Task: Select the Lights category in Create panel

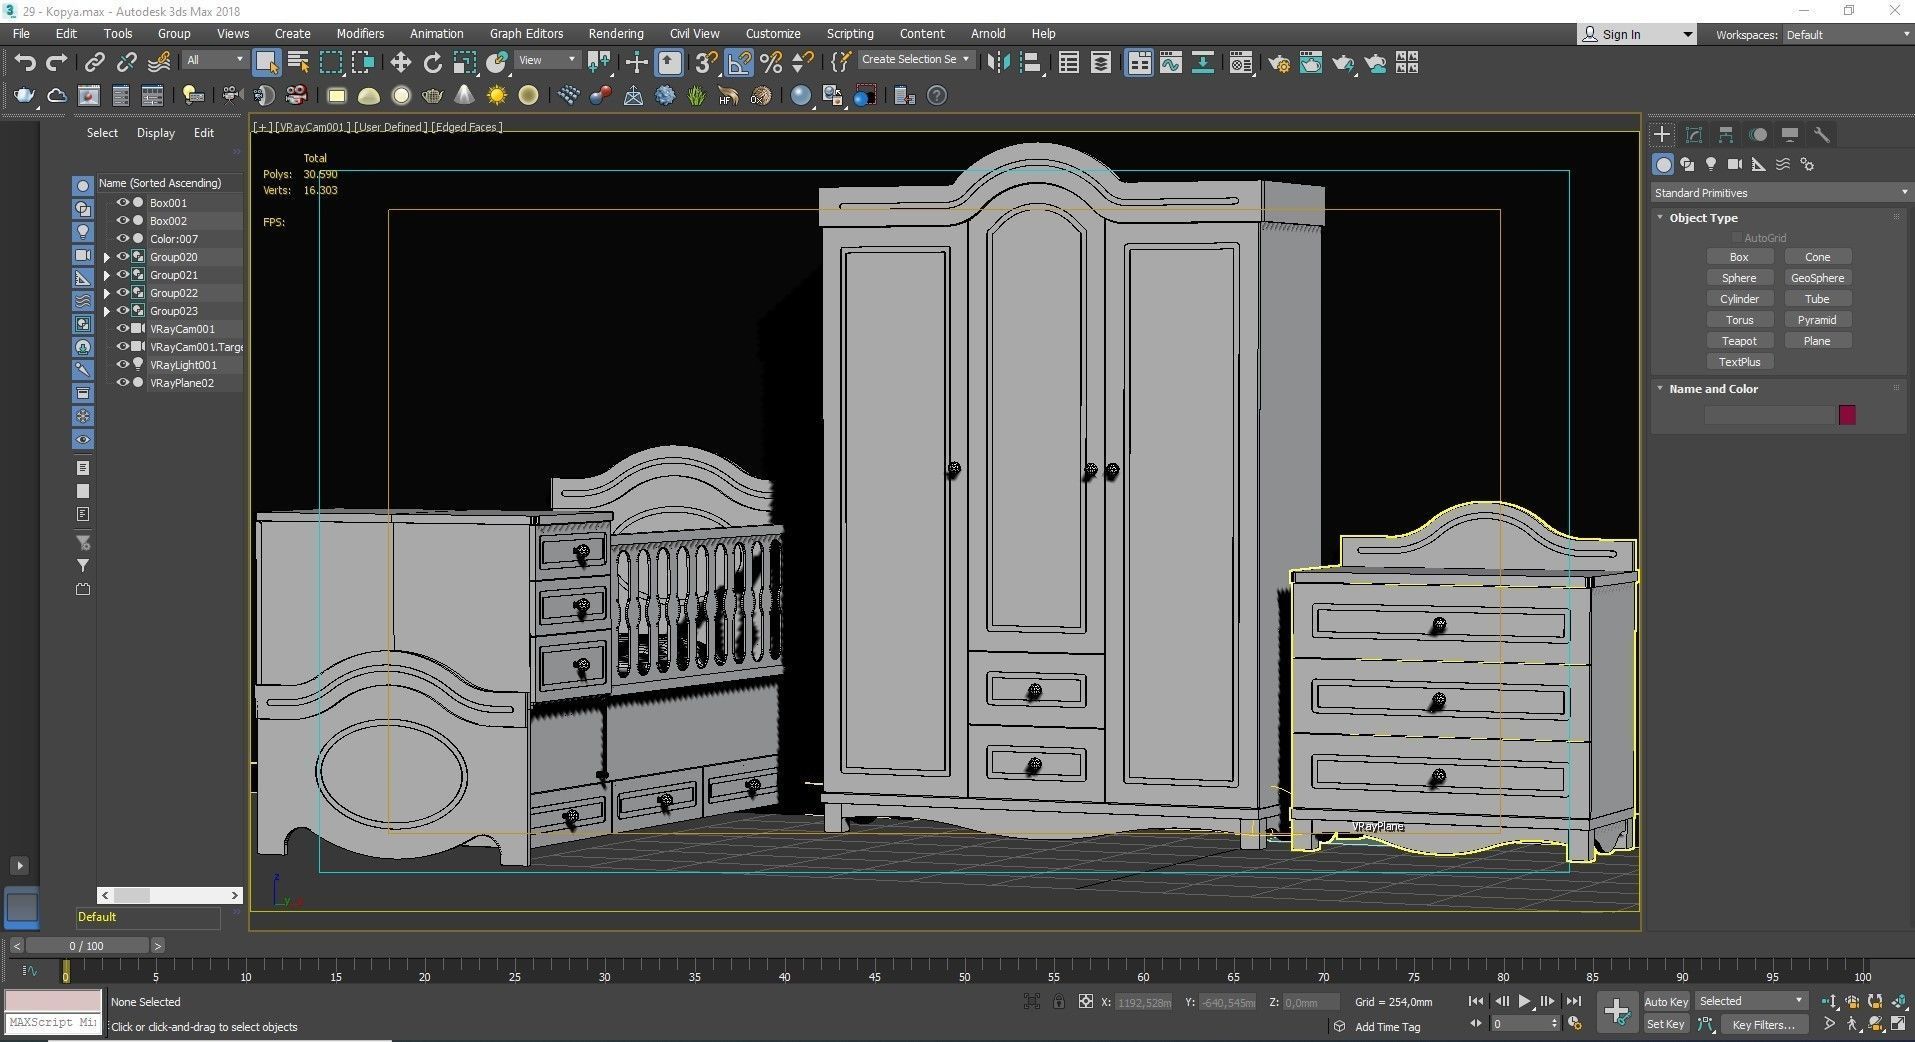Action: point(1711,164)
